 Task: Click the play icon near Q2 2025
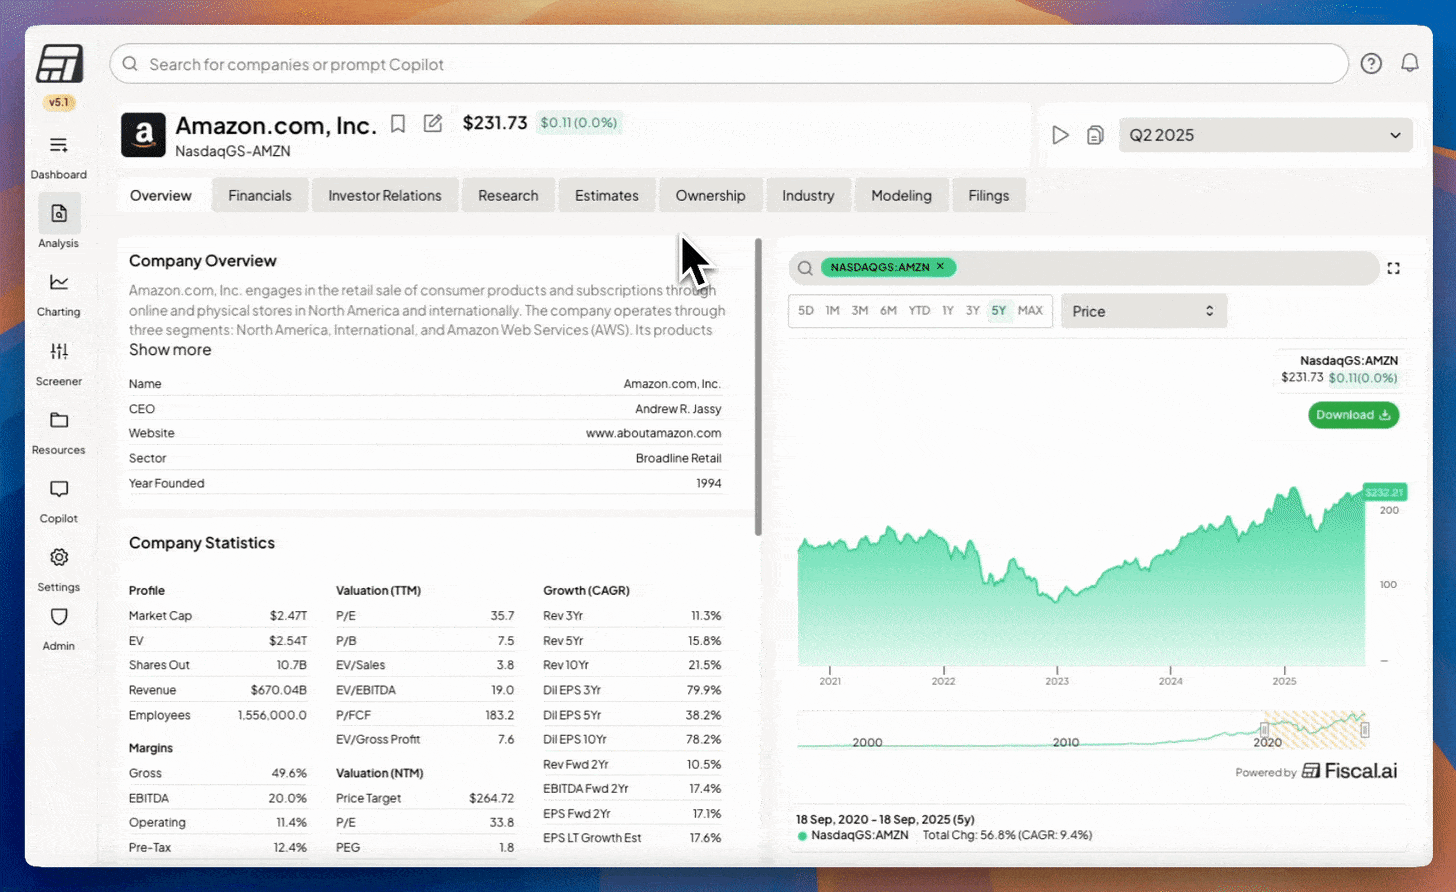click(1061, 135)
